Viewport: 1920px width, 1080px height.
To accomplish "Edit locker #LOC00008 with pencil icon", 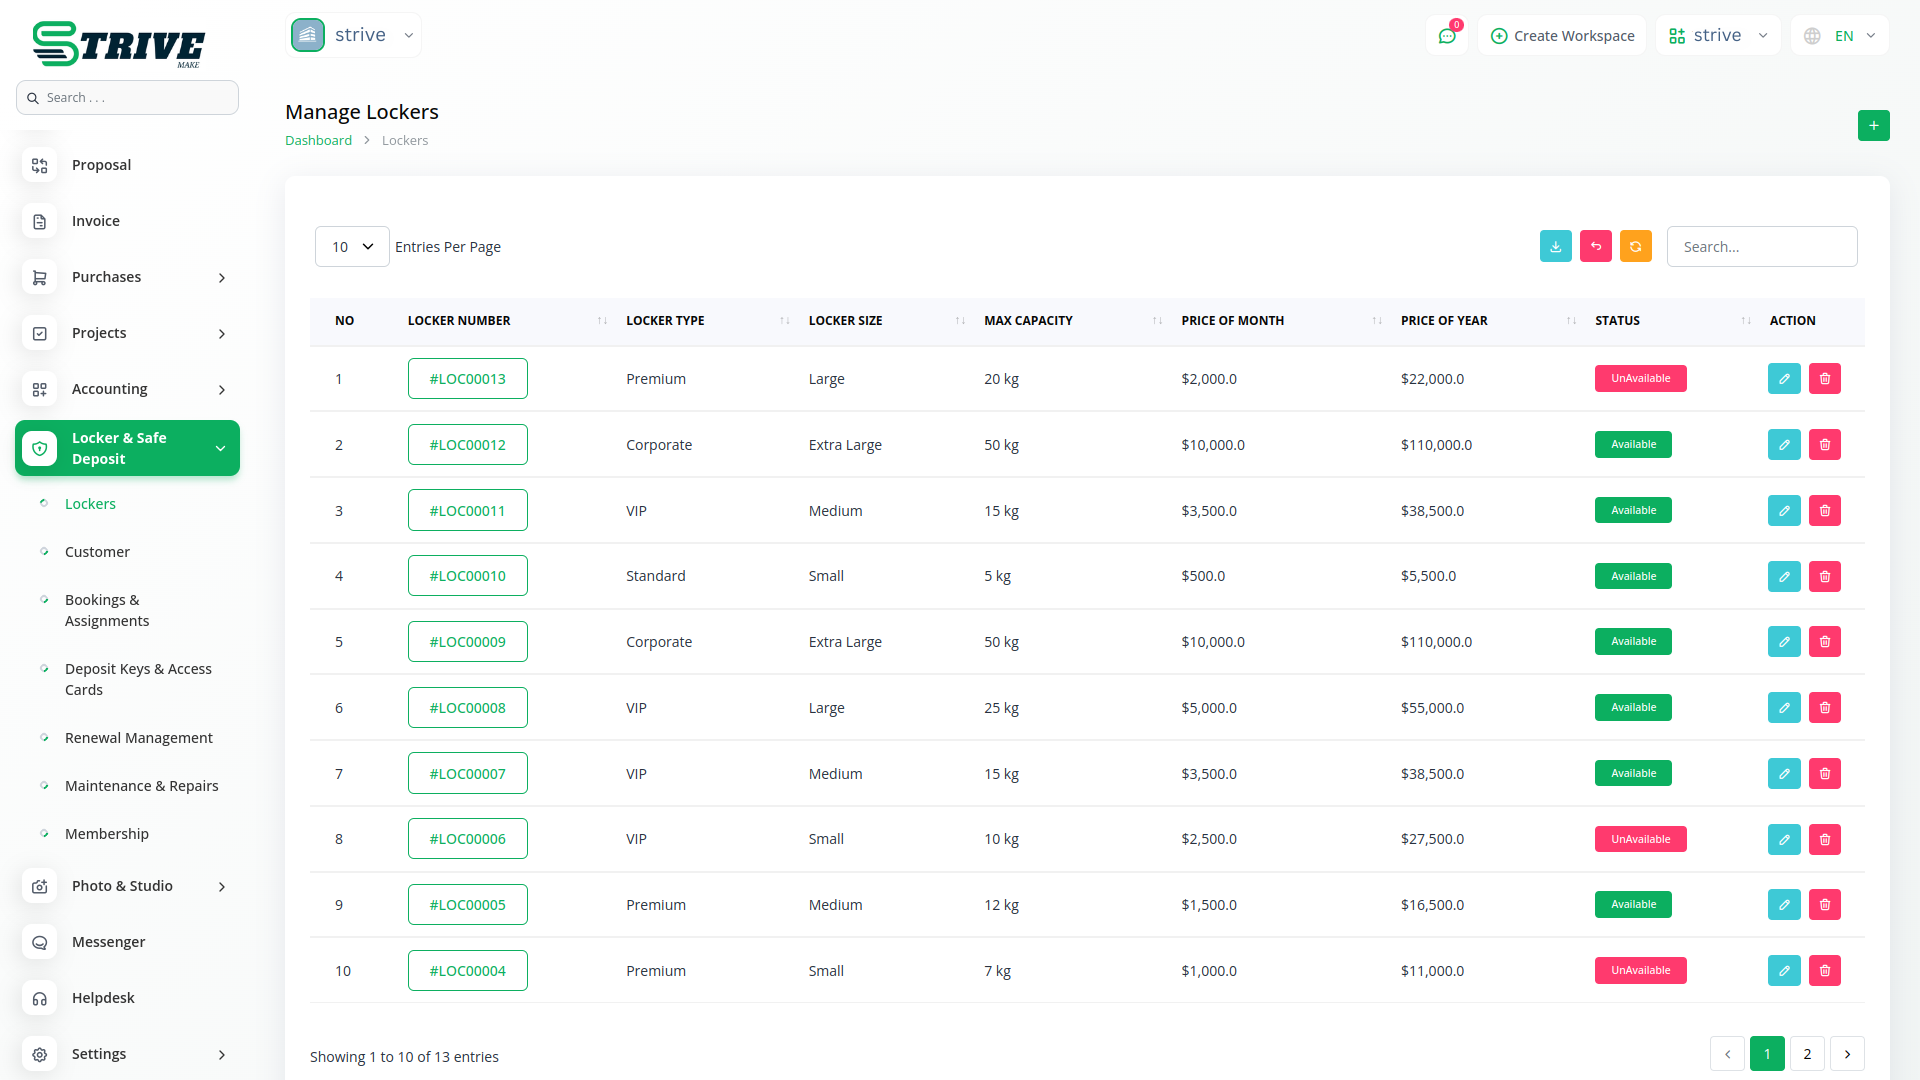I will coord(1783,708).
